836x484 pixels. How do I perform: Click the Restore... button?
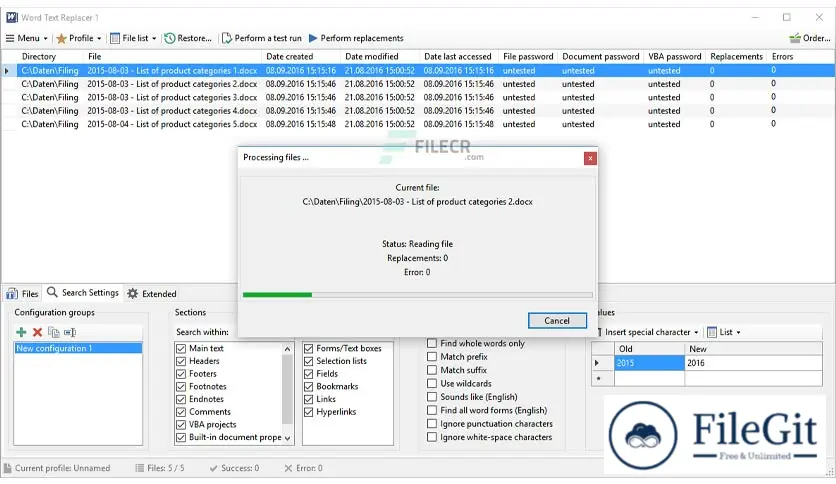[x=188, y=38]
